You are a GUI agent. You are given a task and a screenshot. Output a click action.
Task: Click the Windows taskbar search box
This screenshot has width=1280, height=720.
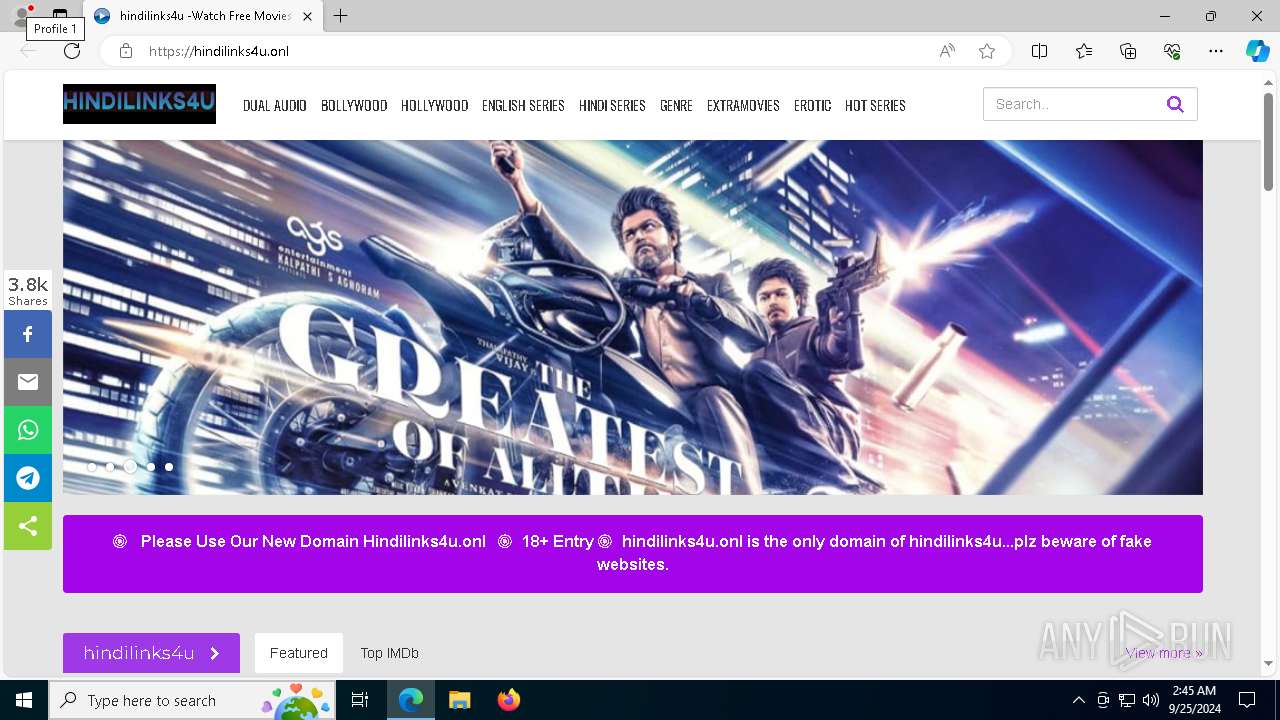pos(192,700)
